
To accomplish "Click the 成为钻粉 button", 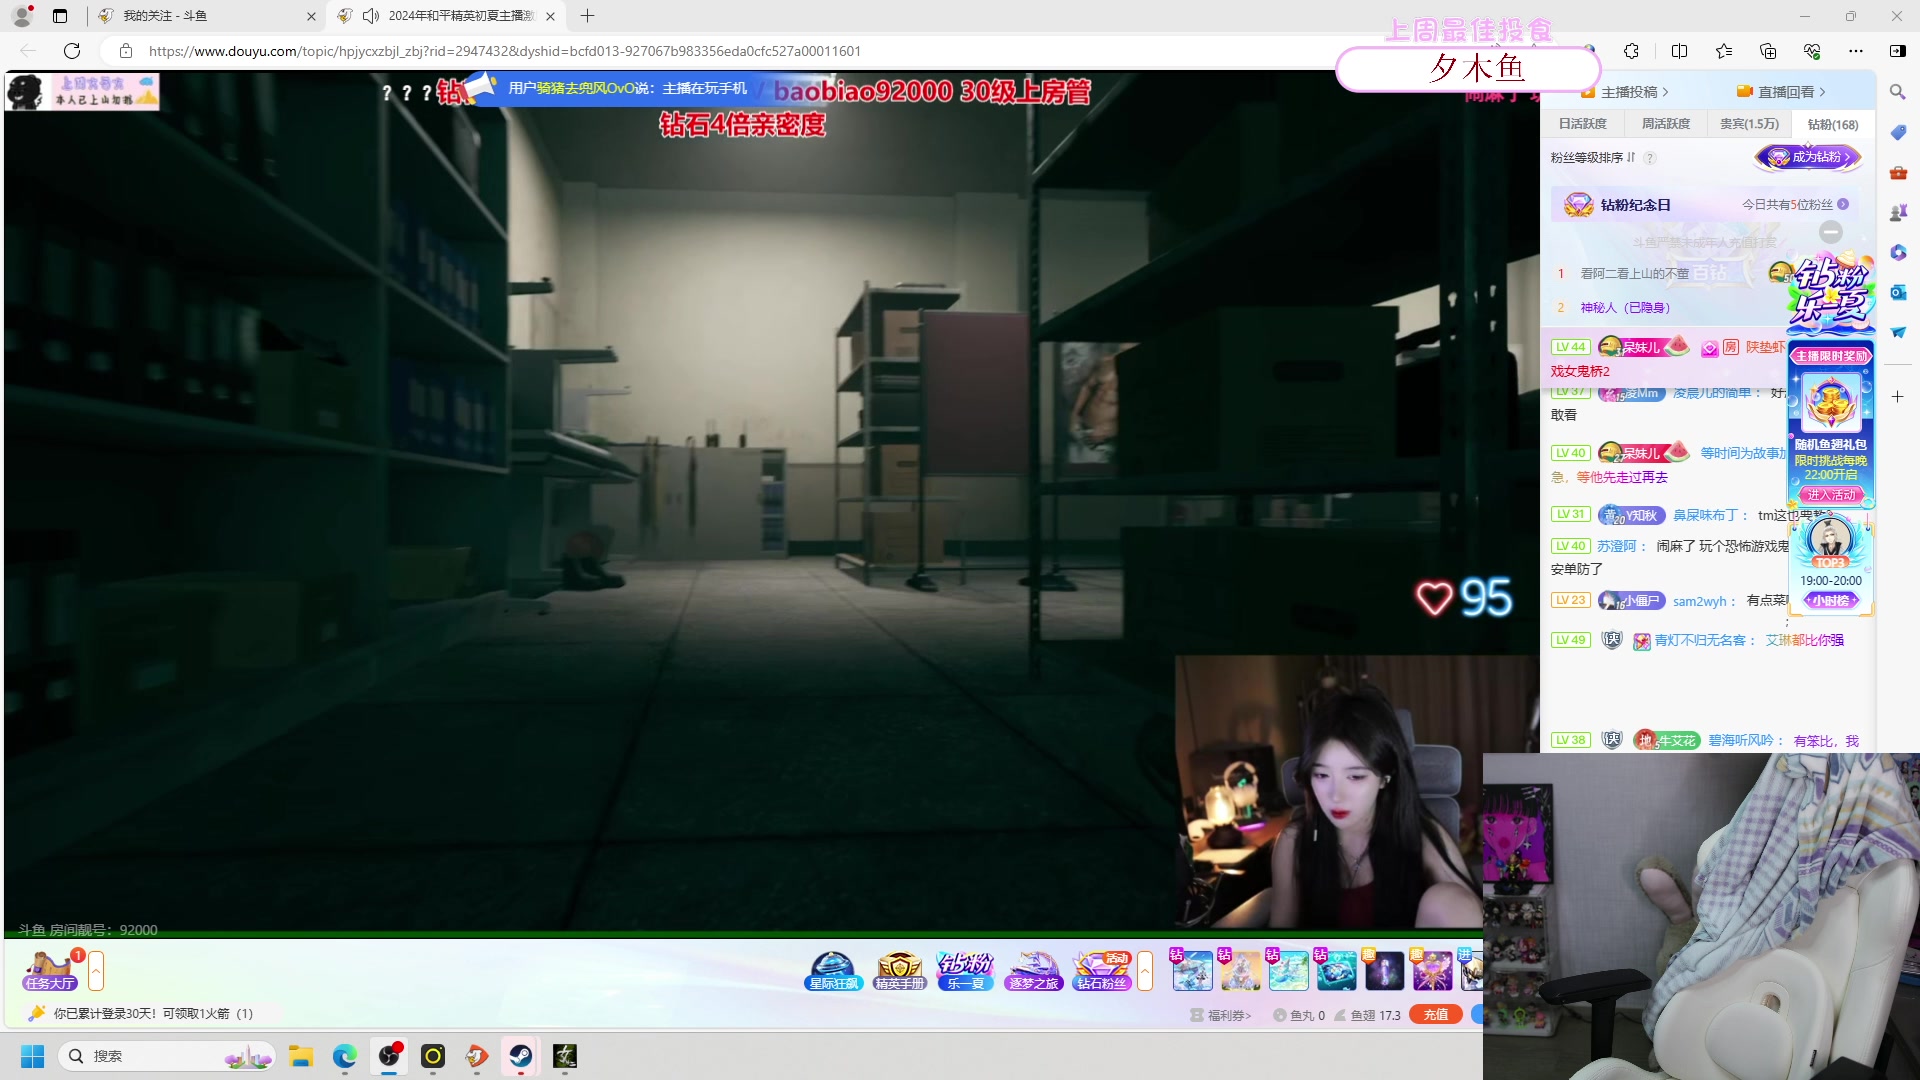I will [1808, 157].
